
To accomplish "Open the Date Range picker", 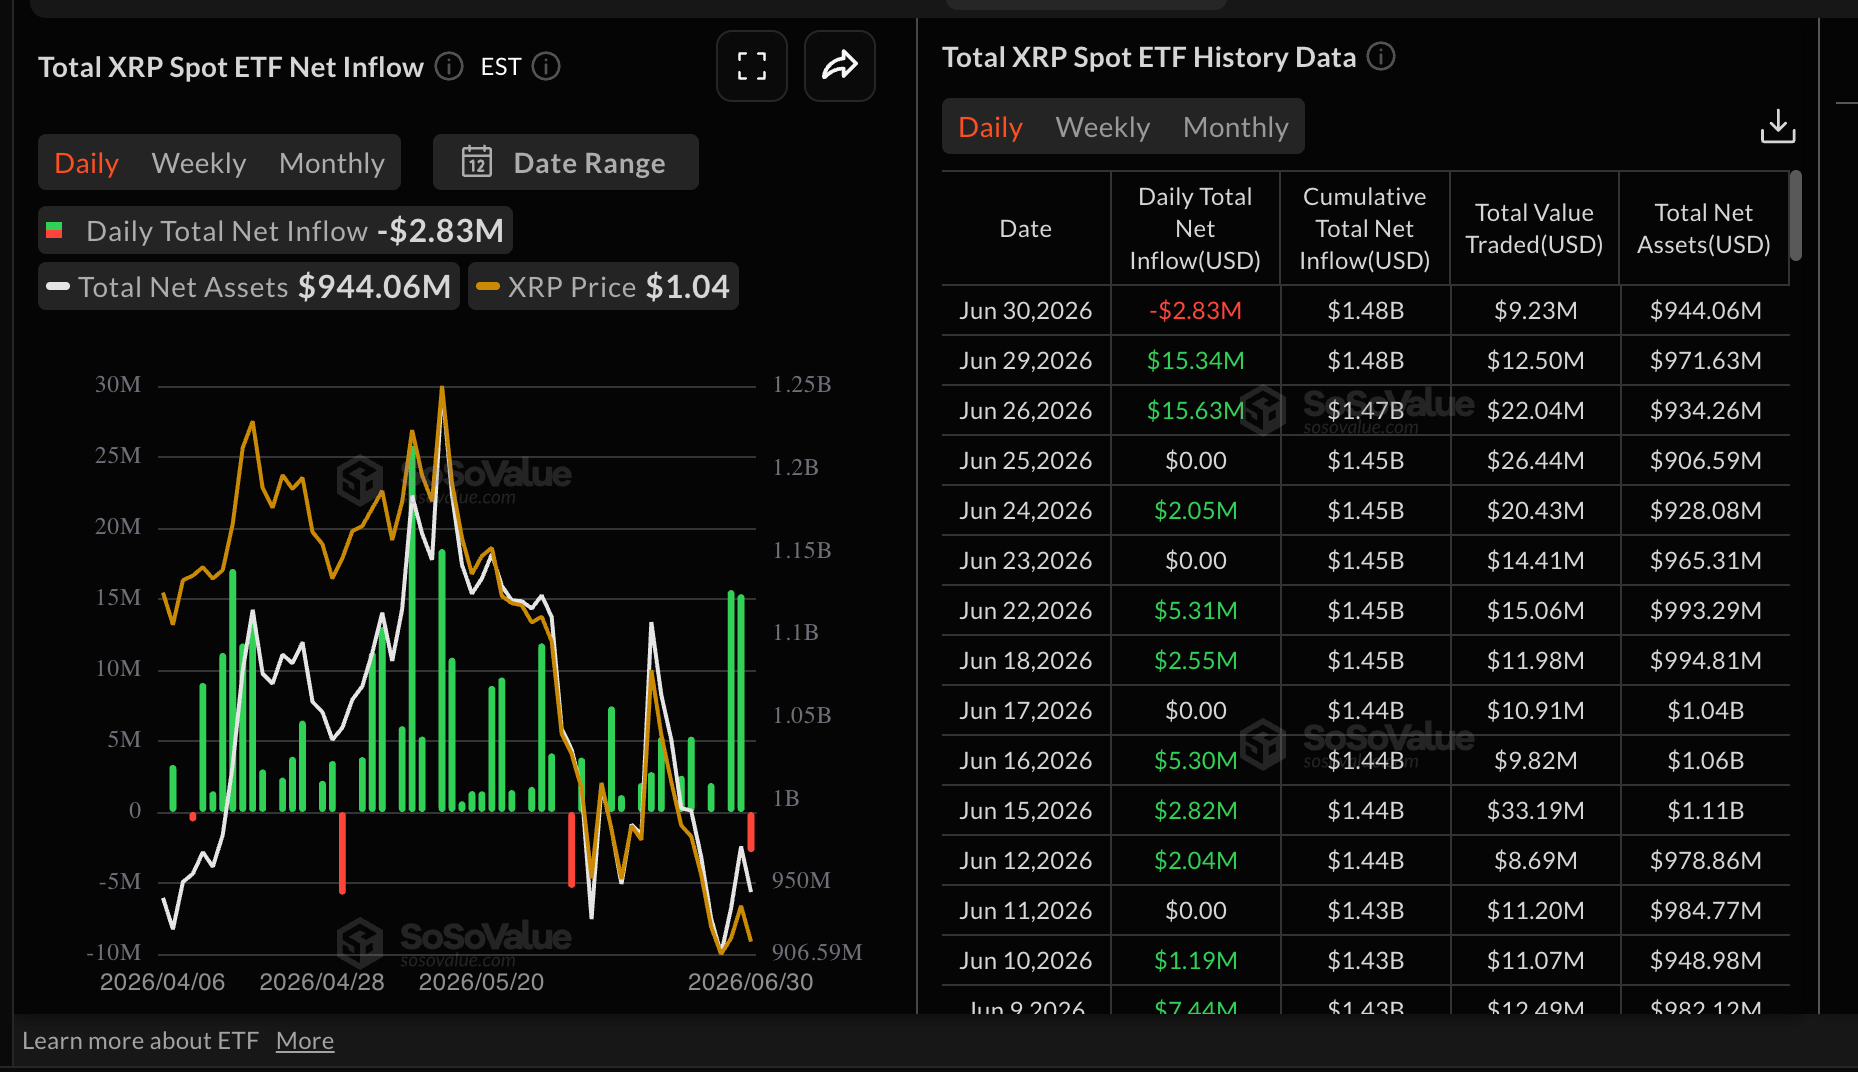I will (x=566, y=162).
